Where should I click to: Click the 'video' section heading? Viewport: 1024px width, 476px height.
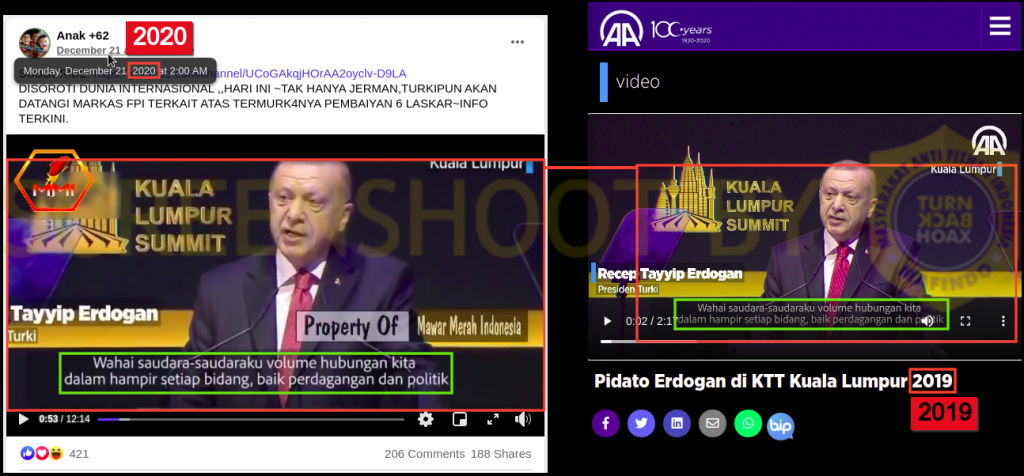tap(638, 82)
